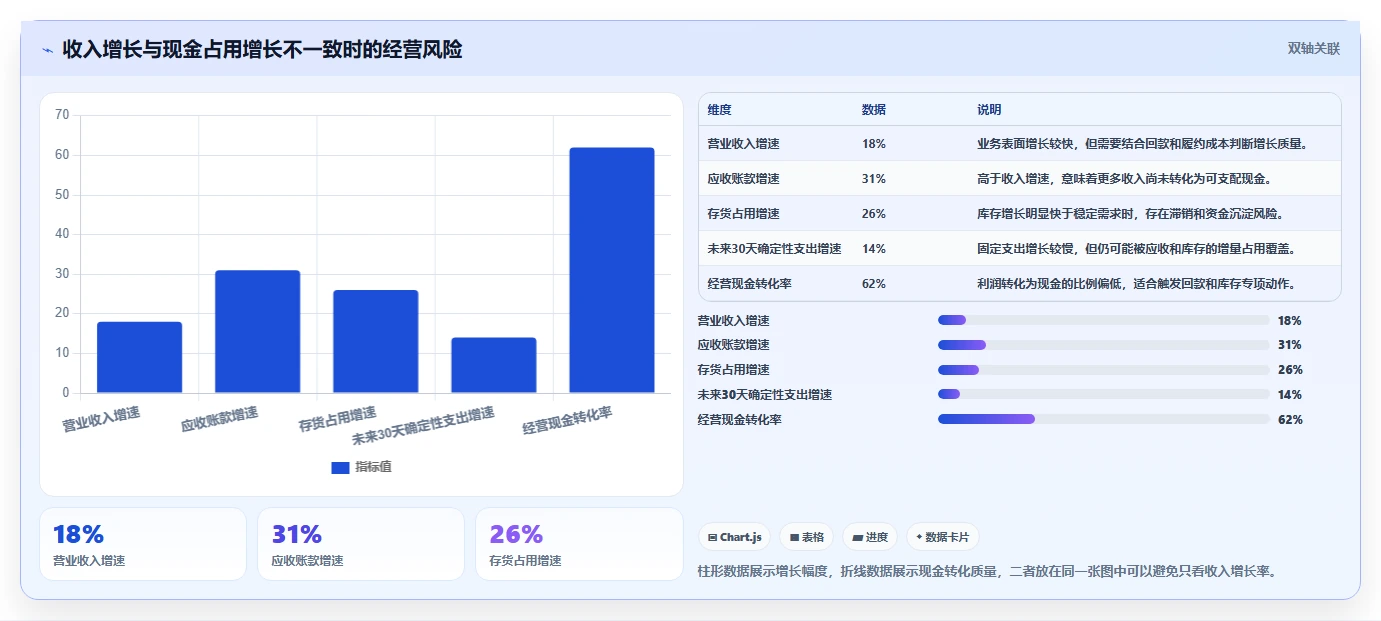1381x621 pixels.
Task: Click the 70 tick on the y-axis
Action: (x=62, y=115)
